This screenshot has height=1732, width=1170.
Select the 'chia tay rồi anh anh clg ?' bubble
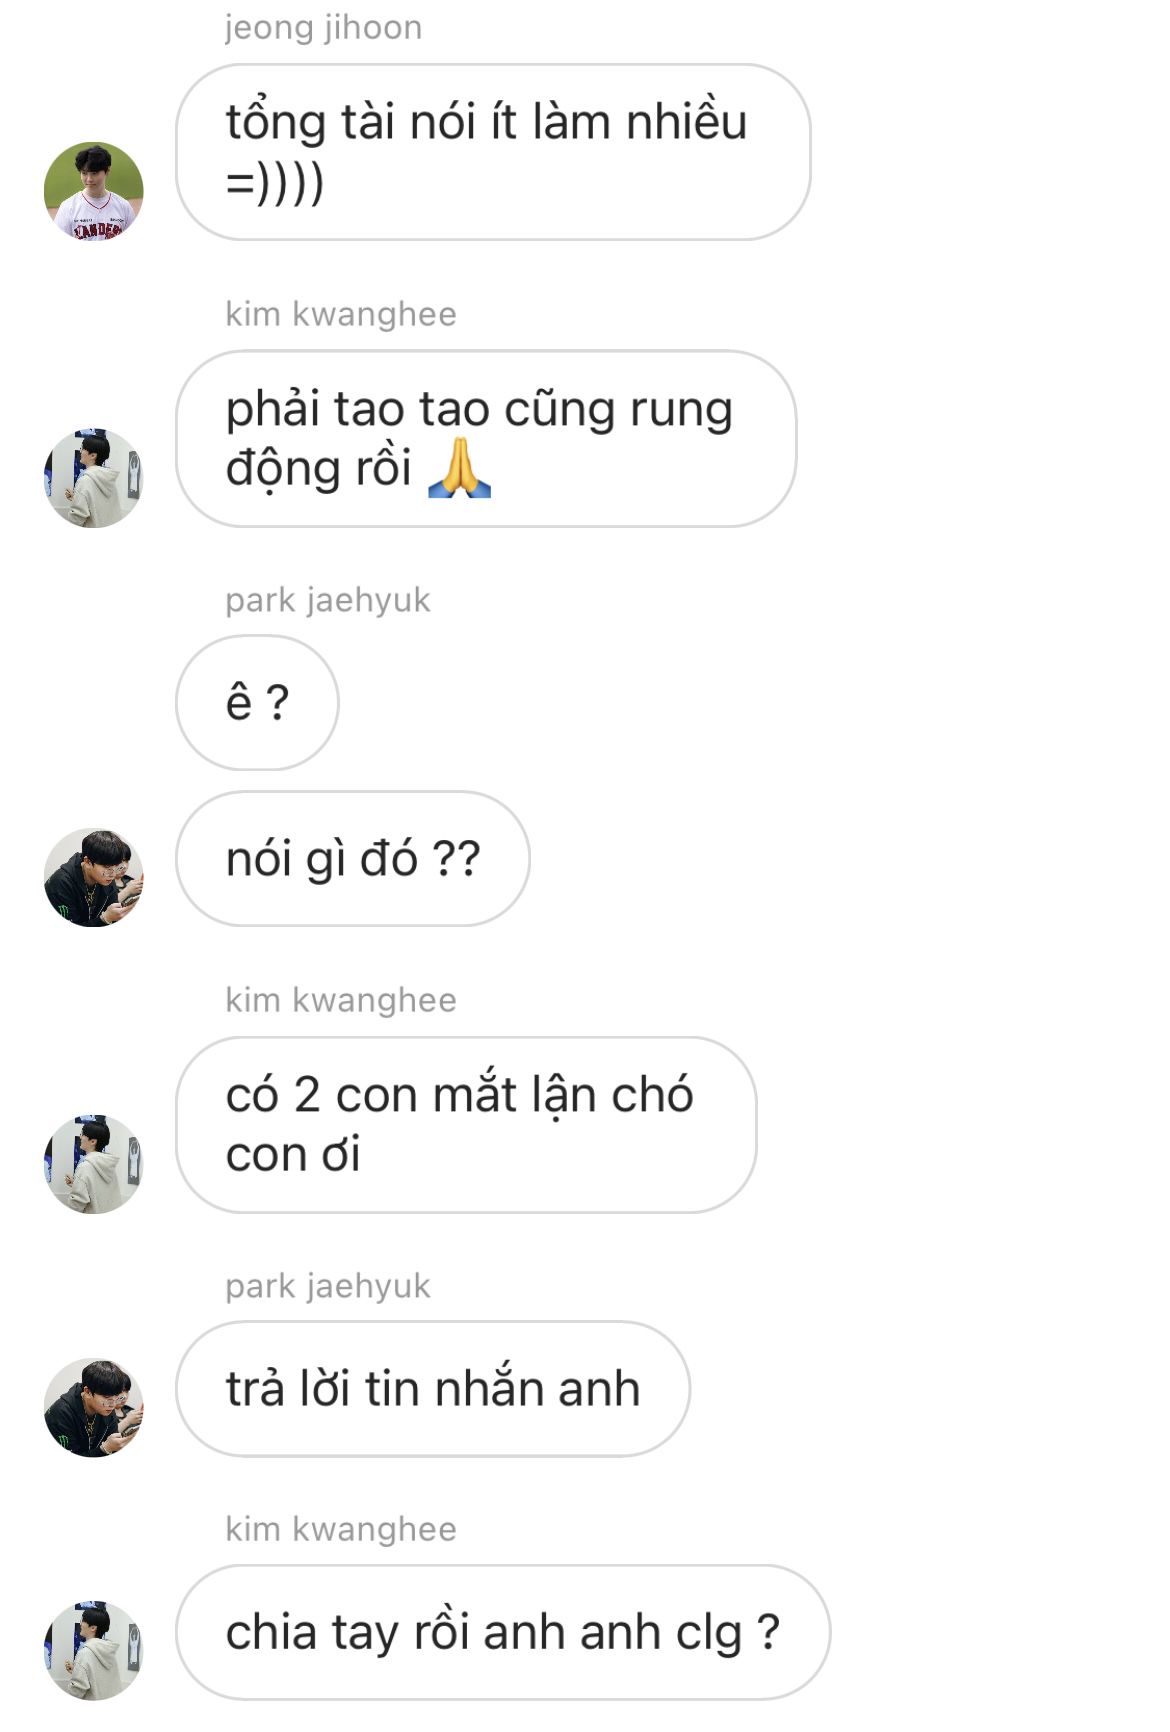click(x=503, y=1632)
